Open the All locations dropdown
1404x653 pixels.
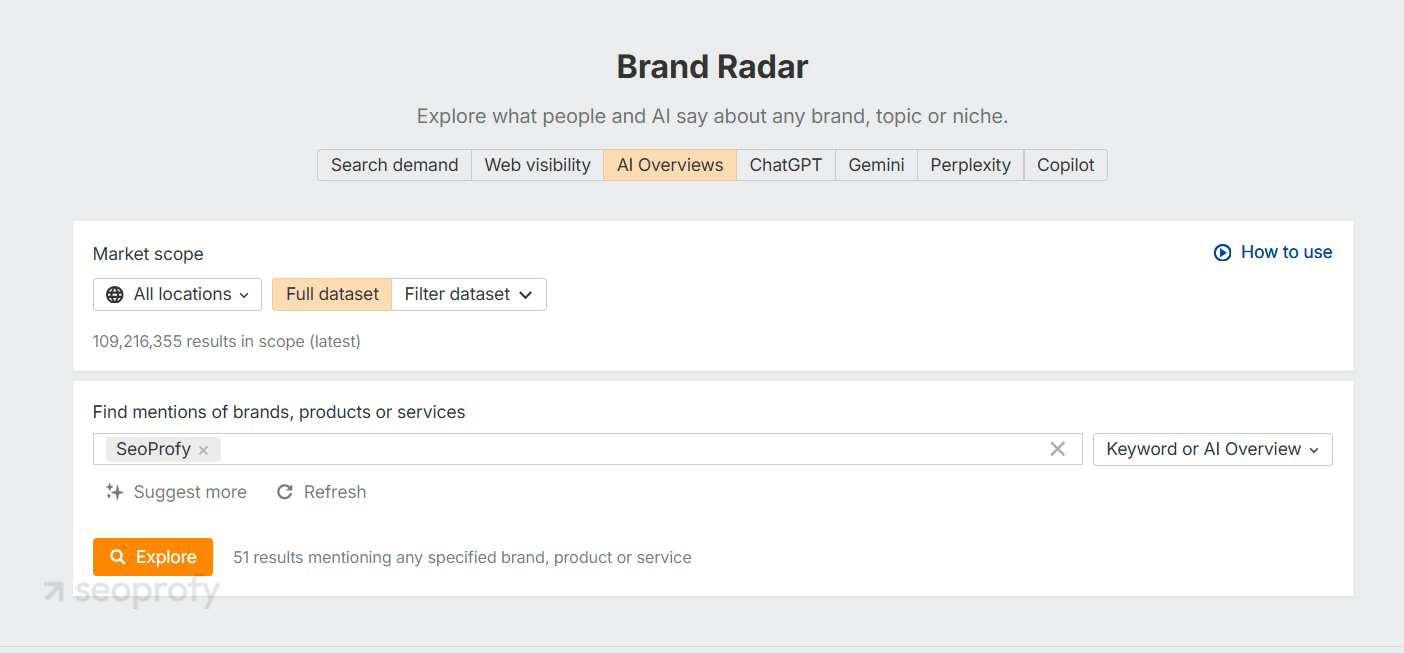[177, 294]
